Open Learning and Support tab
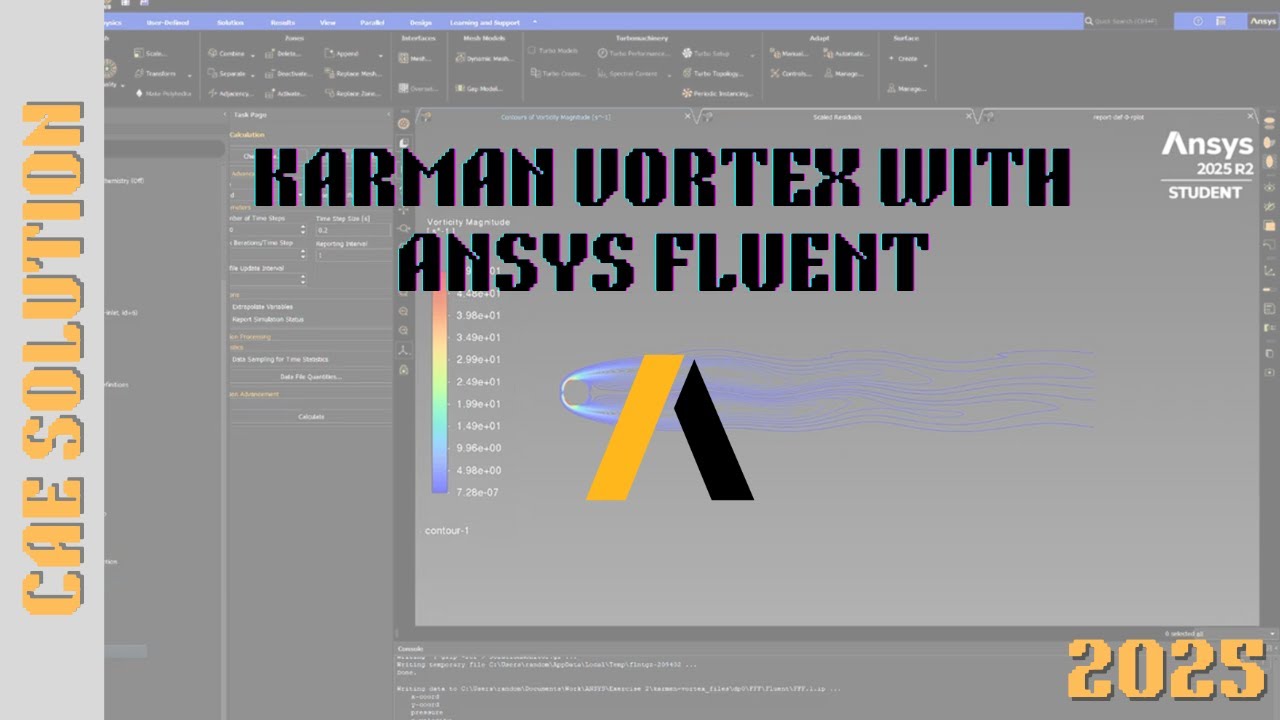The image size is (1280, 720). [x=485, y=22]
